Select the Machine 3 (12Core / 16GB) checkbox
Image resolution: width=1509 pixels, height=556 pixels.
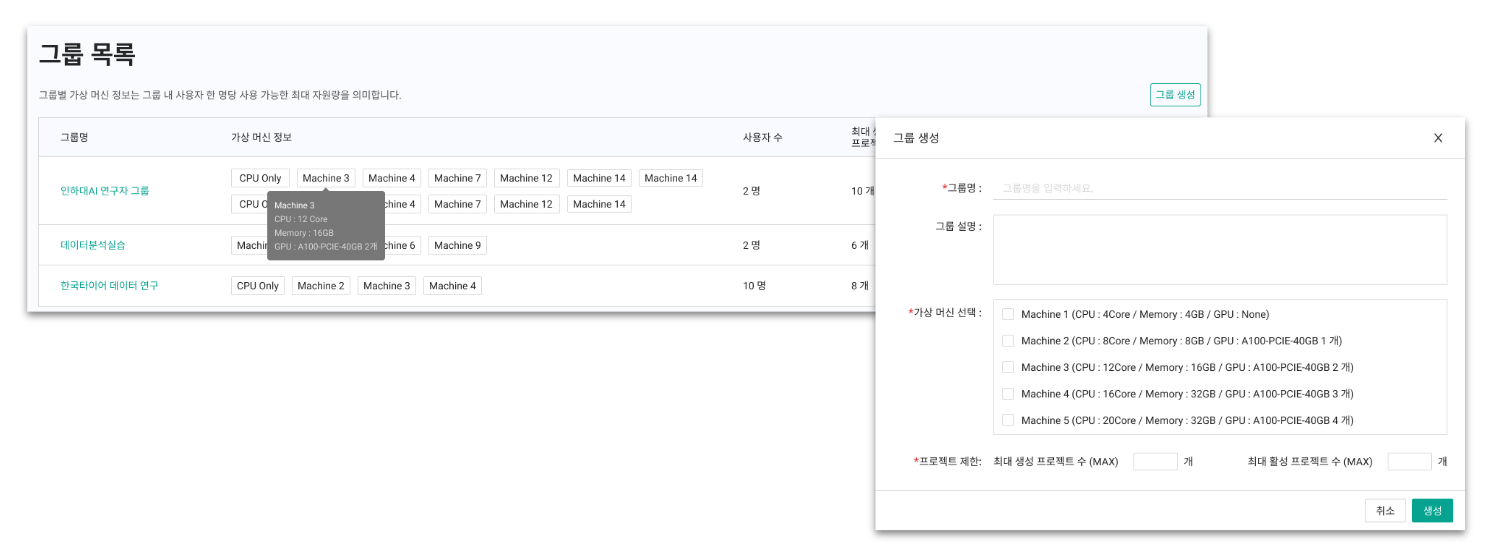[x=1008, y=367]
